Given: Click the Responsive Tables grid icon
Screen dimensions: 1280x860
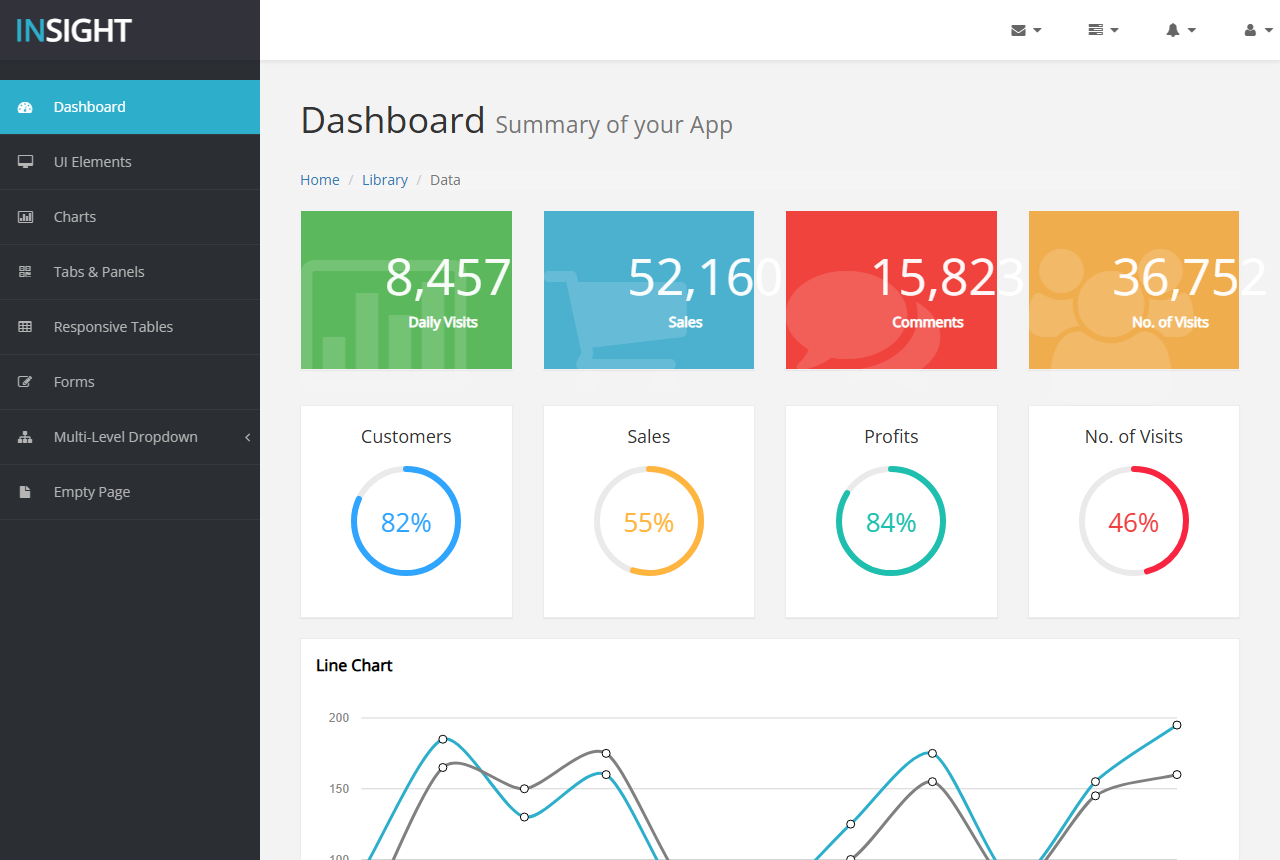Looking at the screenshot, I should click(x=26, y=327).
